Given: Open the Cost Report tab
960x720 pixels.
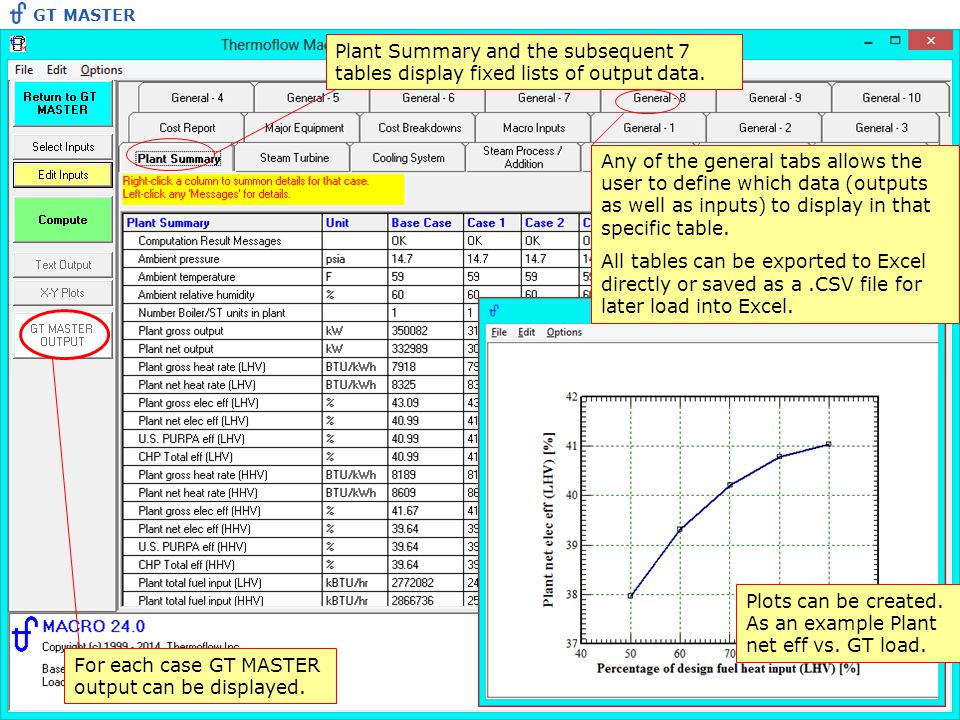Looking at the screenshot, I should coord(187,128).
